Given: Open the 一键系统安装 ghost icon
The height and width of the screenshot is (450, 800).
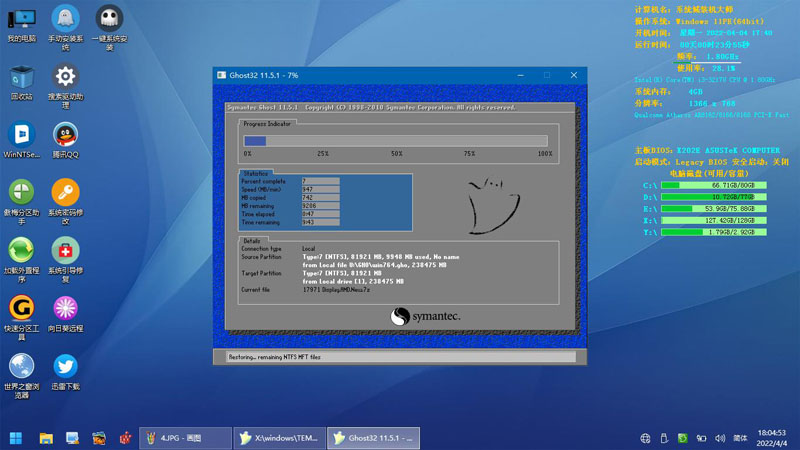Looking at the screenshot, I should click(x=109, y=28).
